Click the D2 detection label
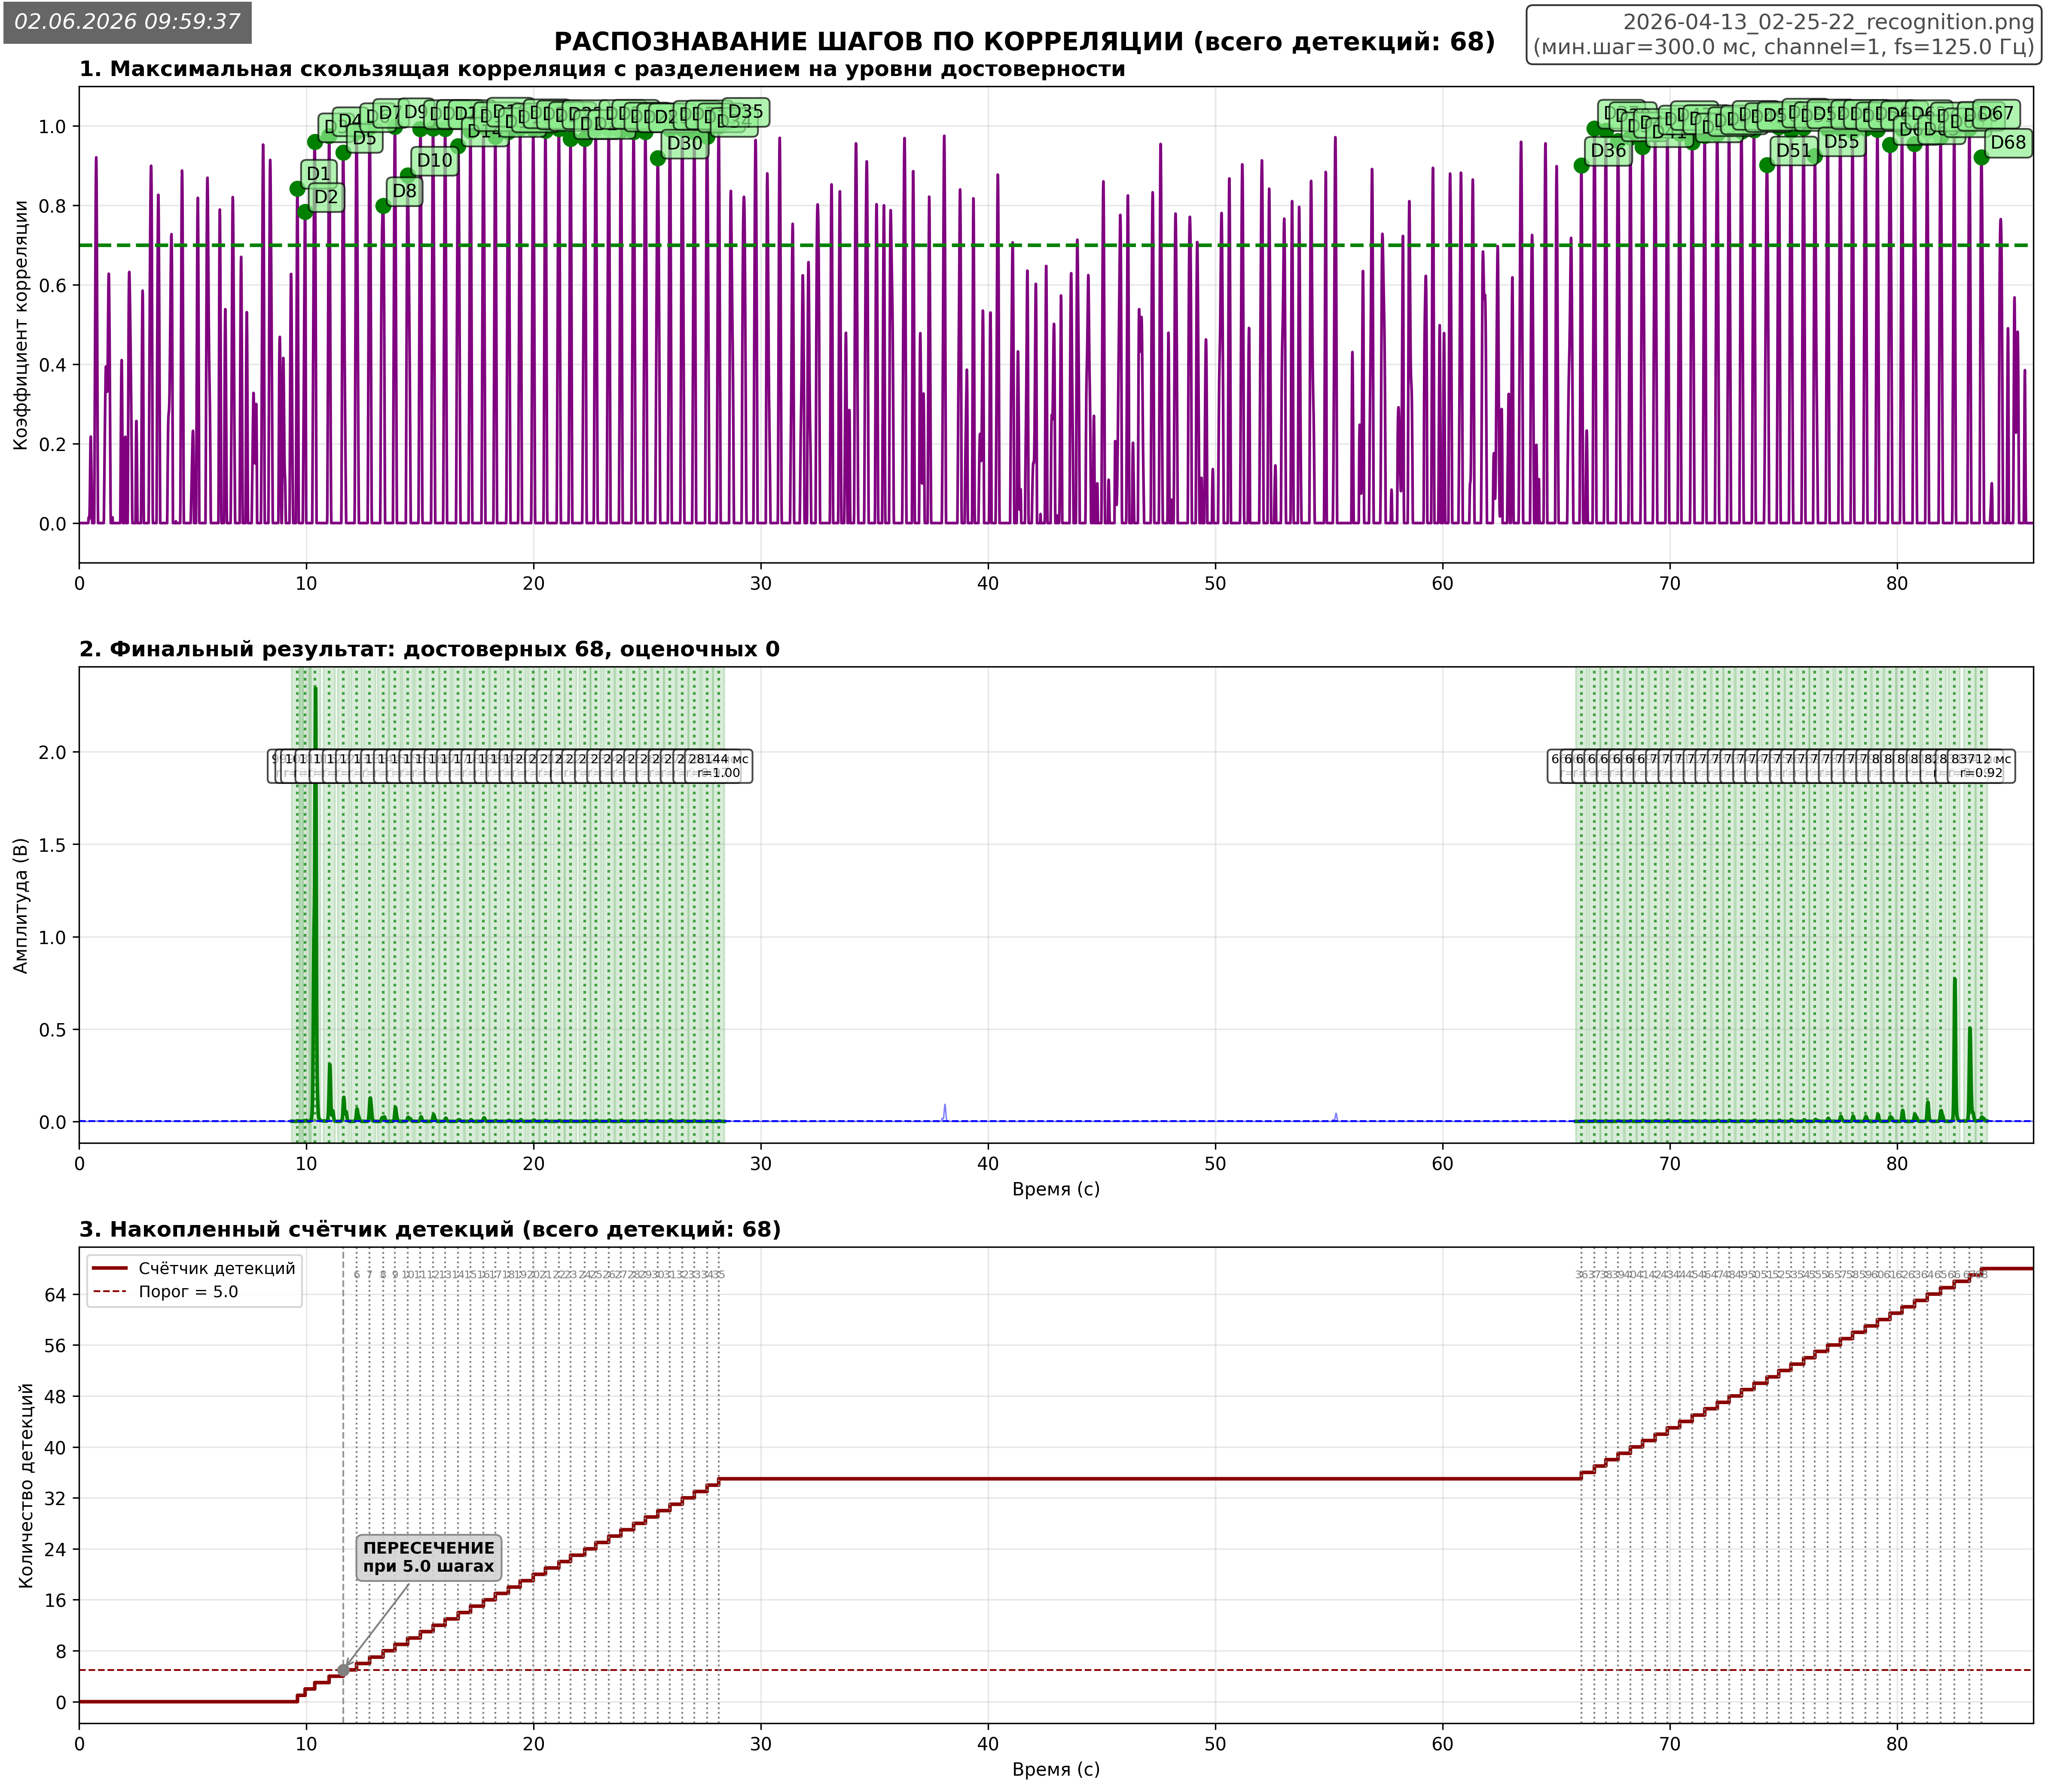 (326, 197)
